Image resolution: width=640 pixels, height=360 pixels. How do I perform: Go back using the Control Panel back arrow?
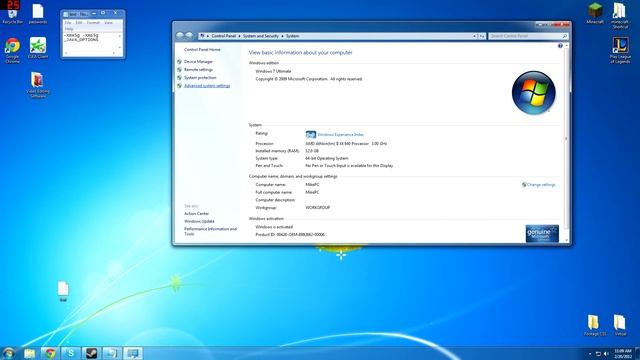(x=180, y=36)
